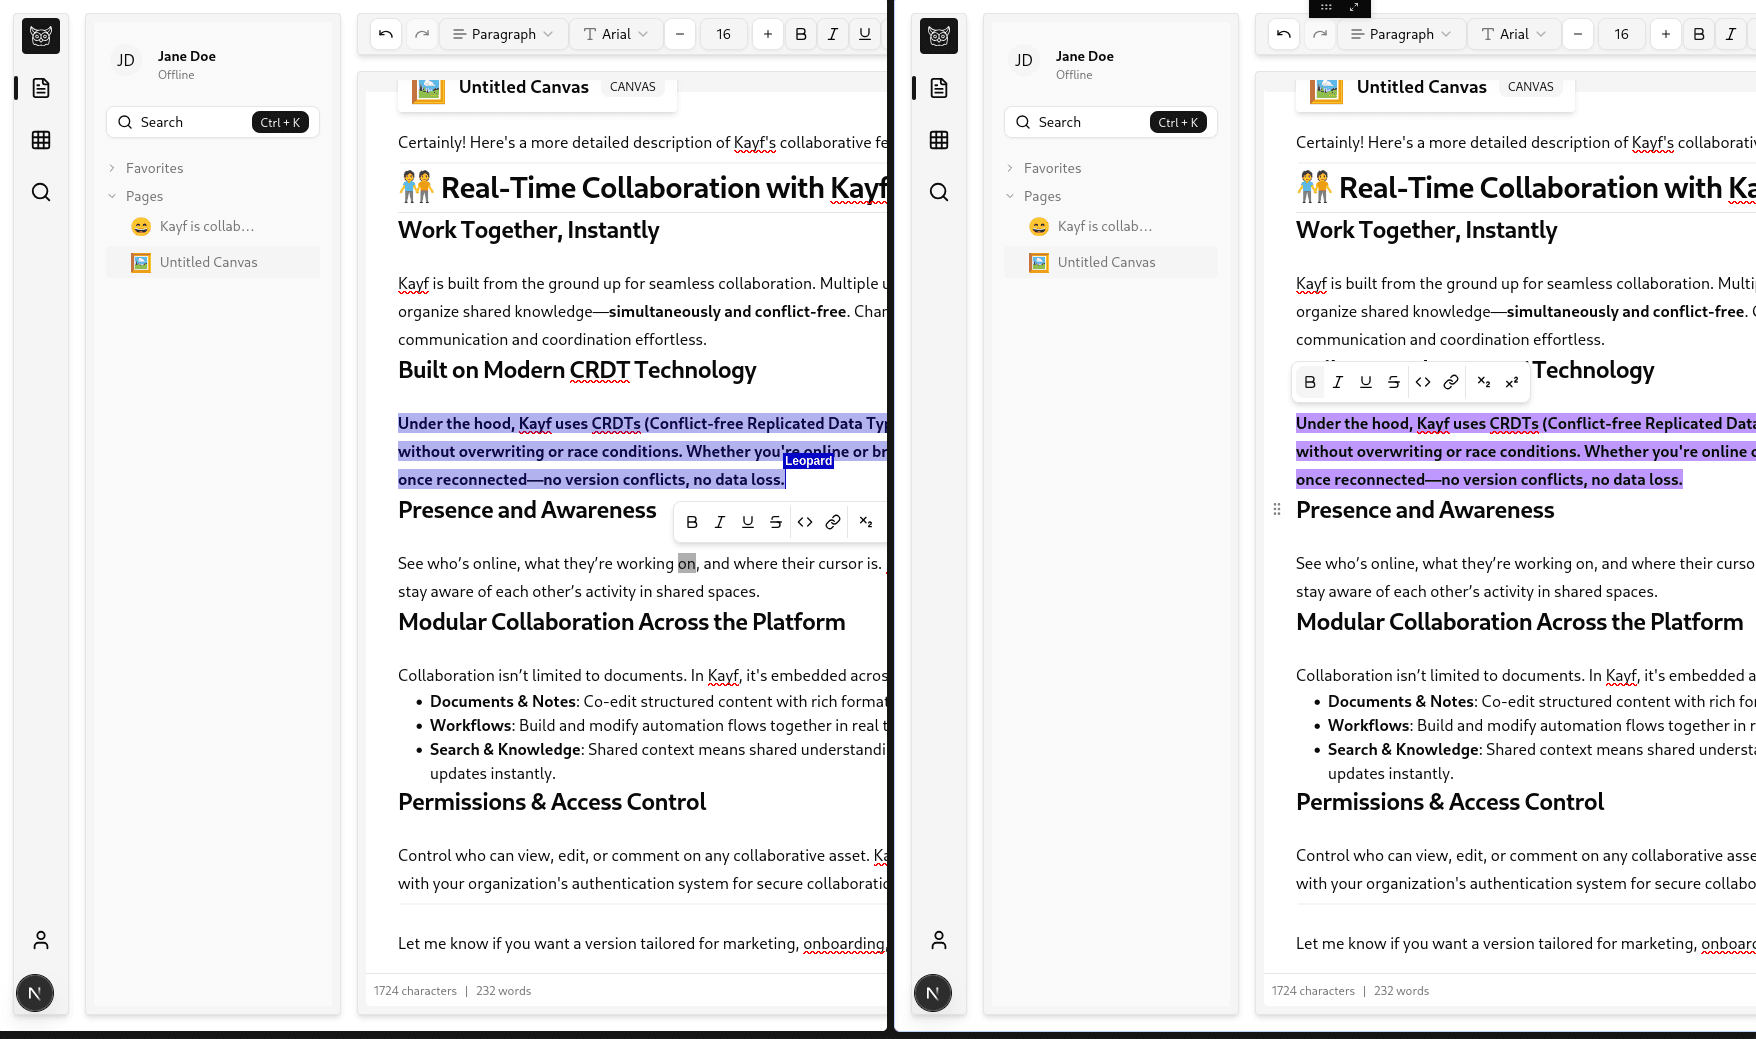
Task: Open the grid/table view icon in left window
Action: [x=41, y=140]
